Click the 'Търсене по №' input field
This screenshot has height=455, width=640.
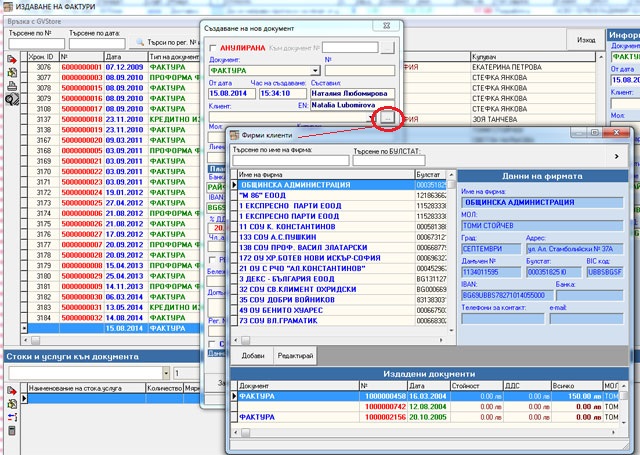click(36, 44)
